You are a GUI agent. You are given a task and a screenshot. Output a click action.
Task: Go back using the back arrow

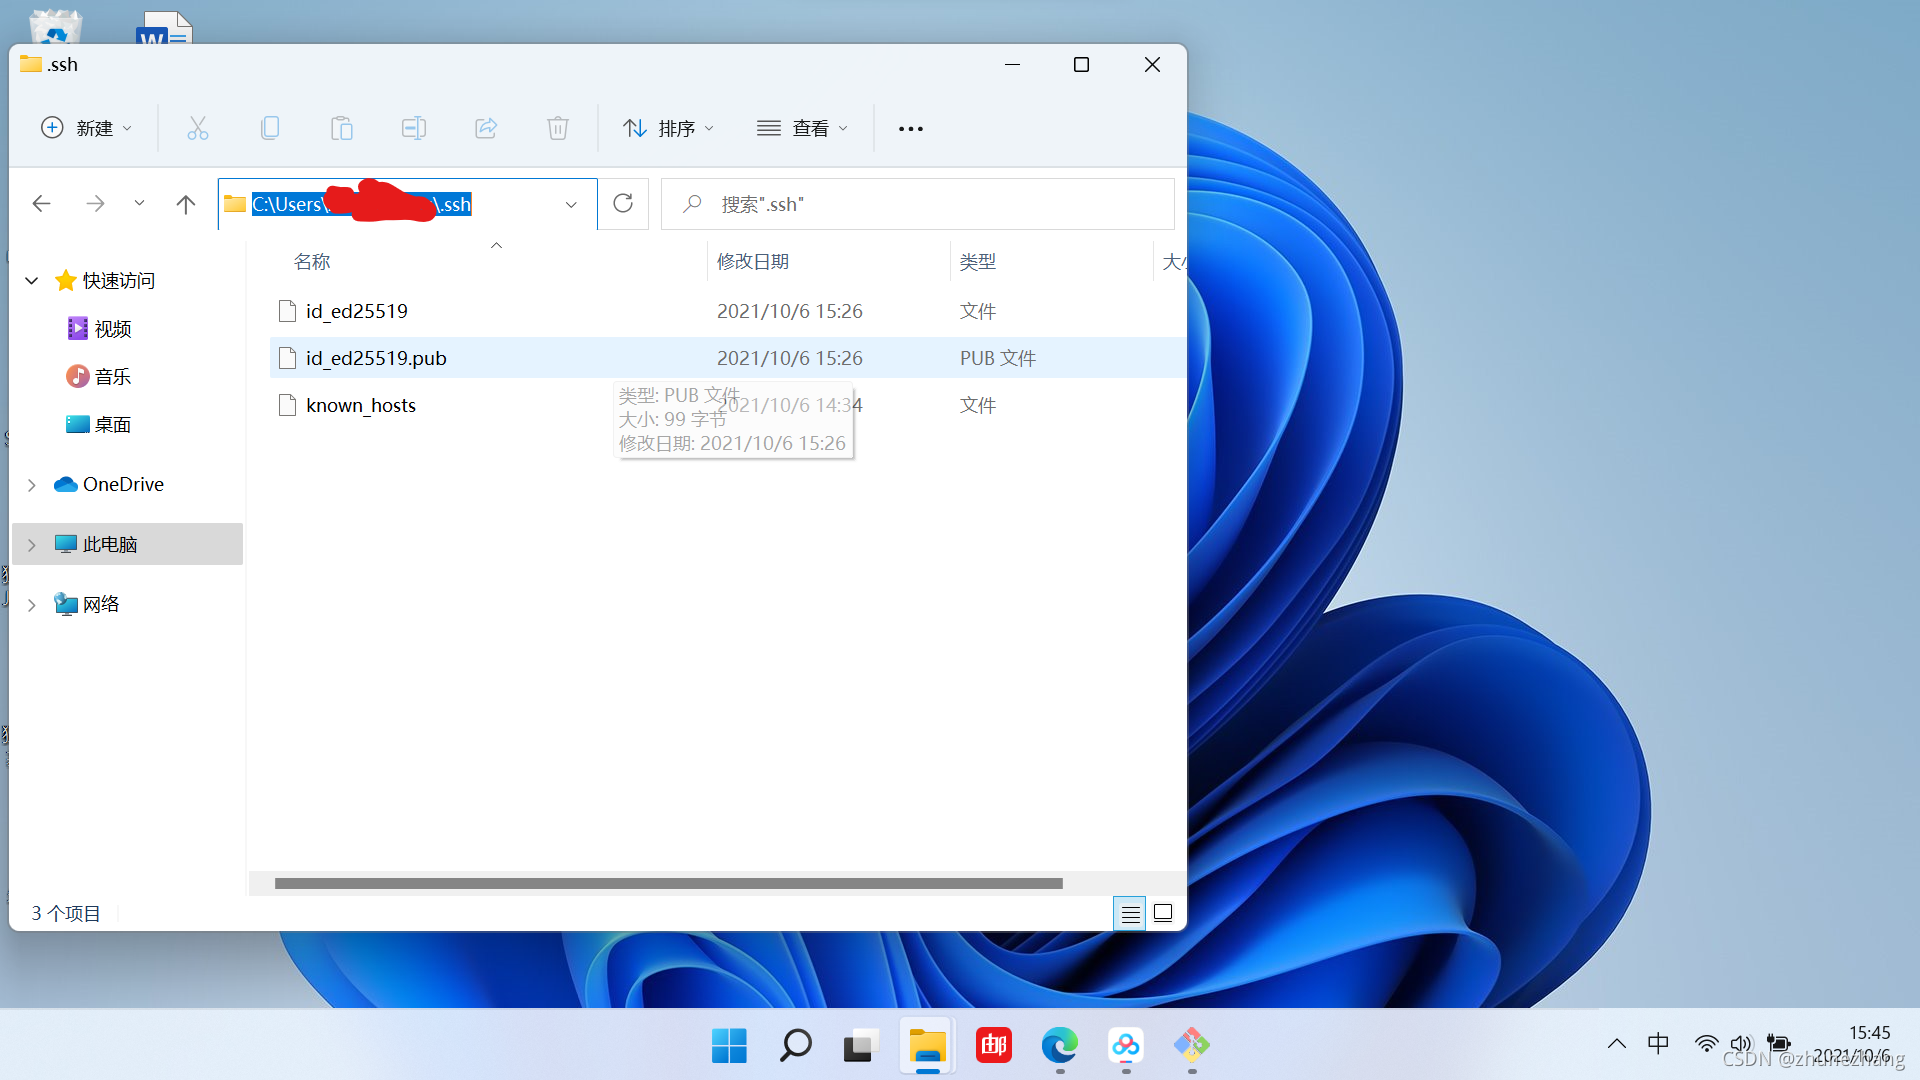pyautogui.click(x=41, y=203)
